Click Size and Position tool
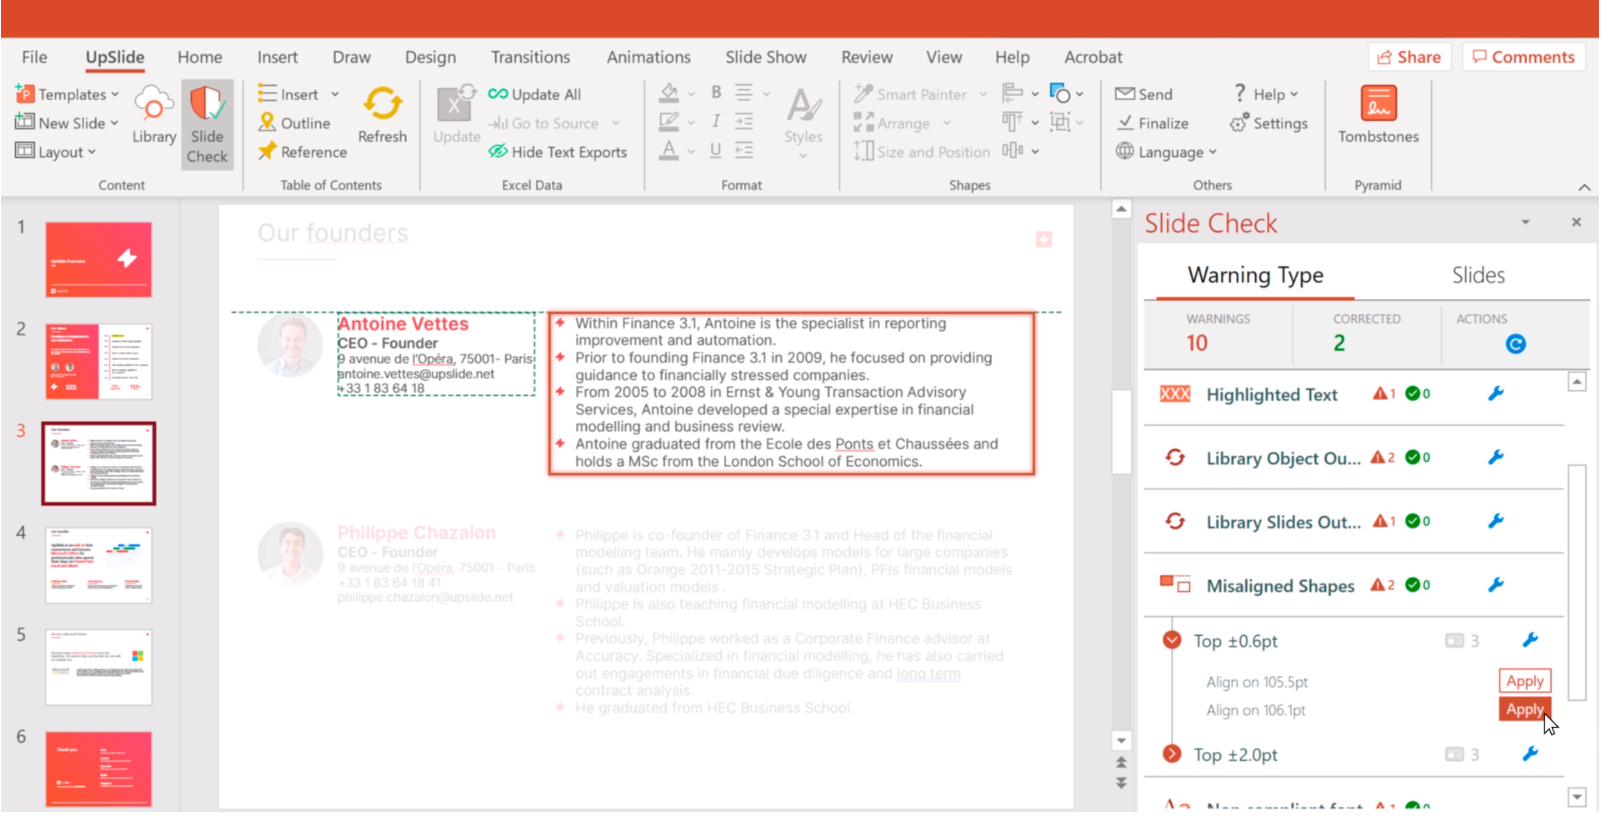Screen dimensions: 1608x818 921,152
